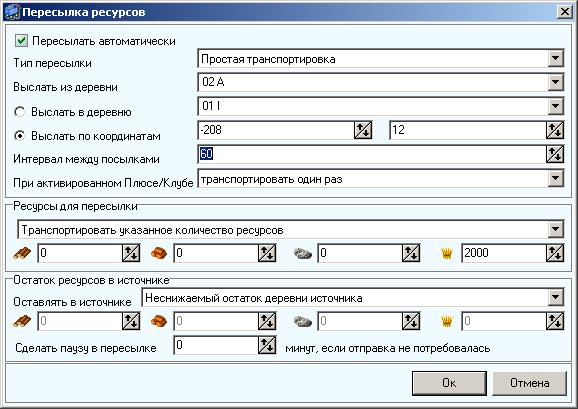Screen dimensions: 578x409
Task: Select the Выслать в деревню radio button
Action: (x=20, y=112)
